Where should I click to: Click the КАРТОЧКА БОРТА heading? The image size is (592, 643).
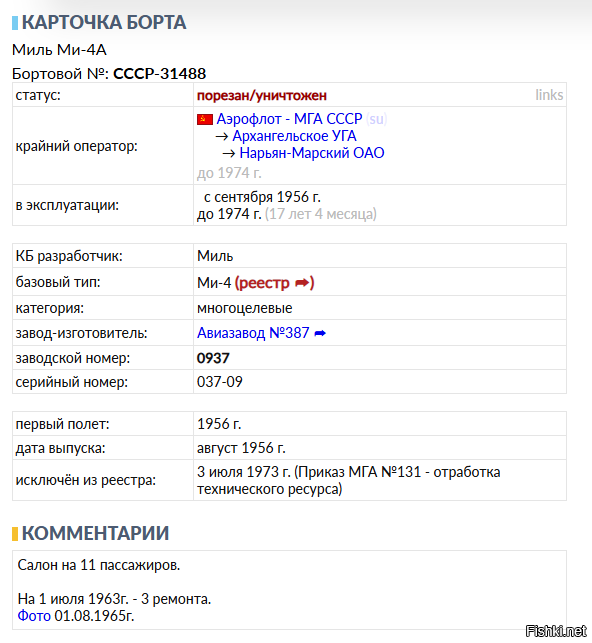click(x=104, y=23)
